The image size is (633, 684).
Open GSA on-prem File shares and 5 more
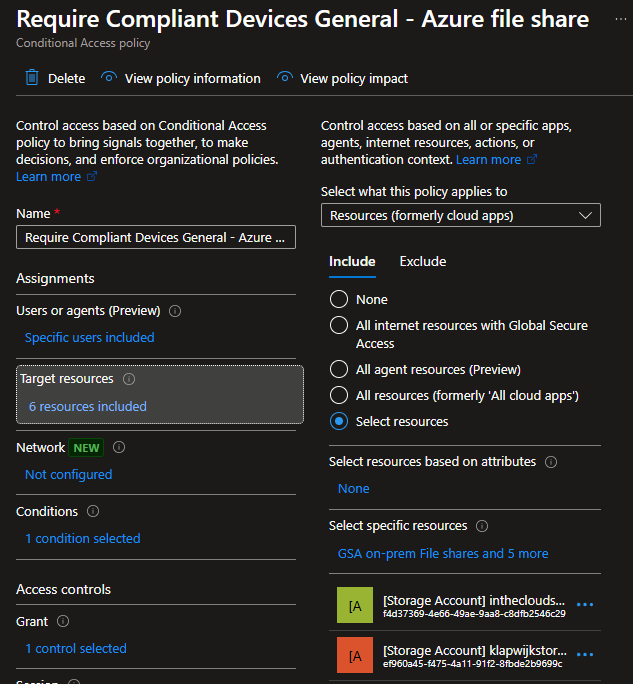click(442, 553)
